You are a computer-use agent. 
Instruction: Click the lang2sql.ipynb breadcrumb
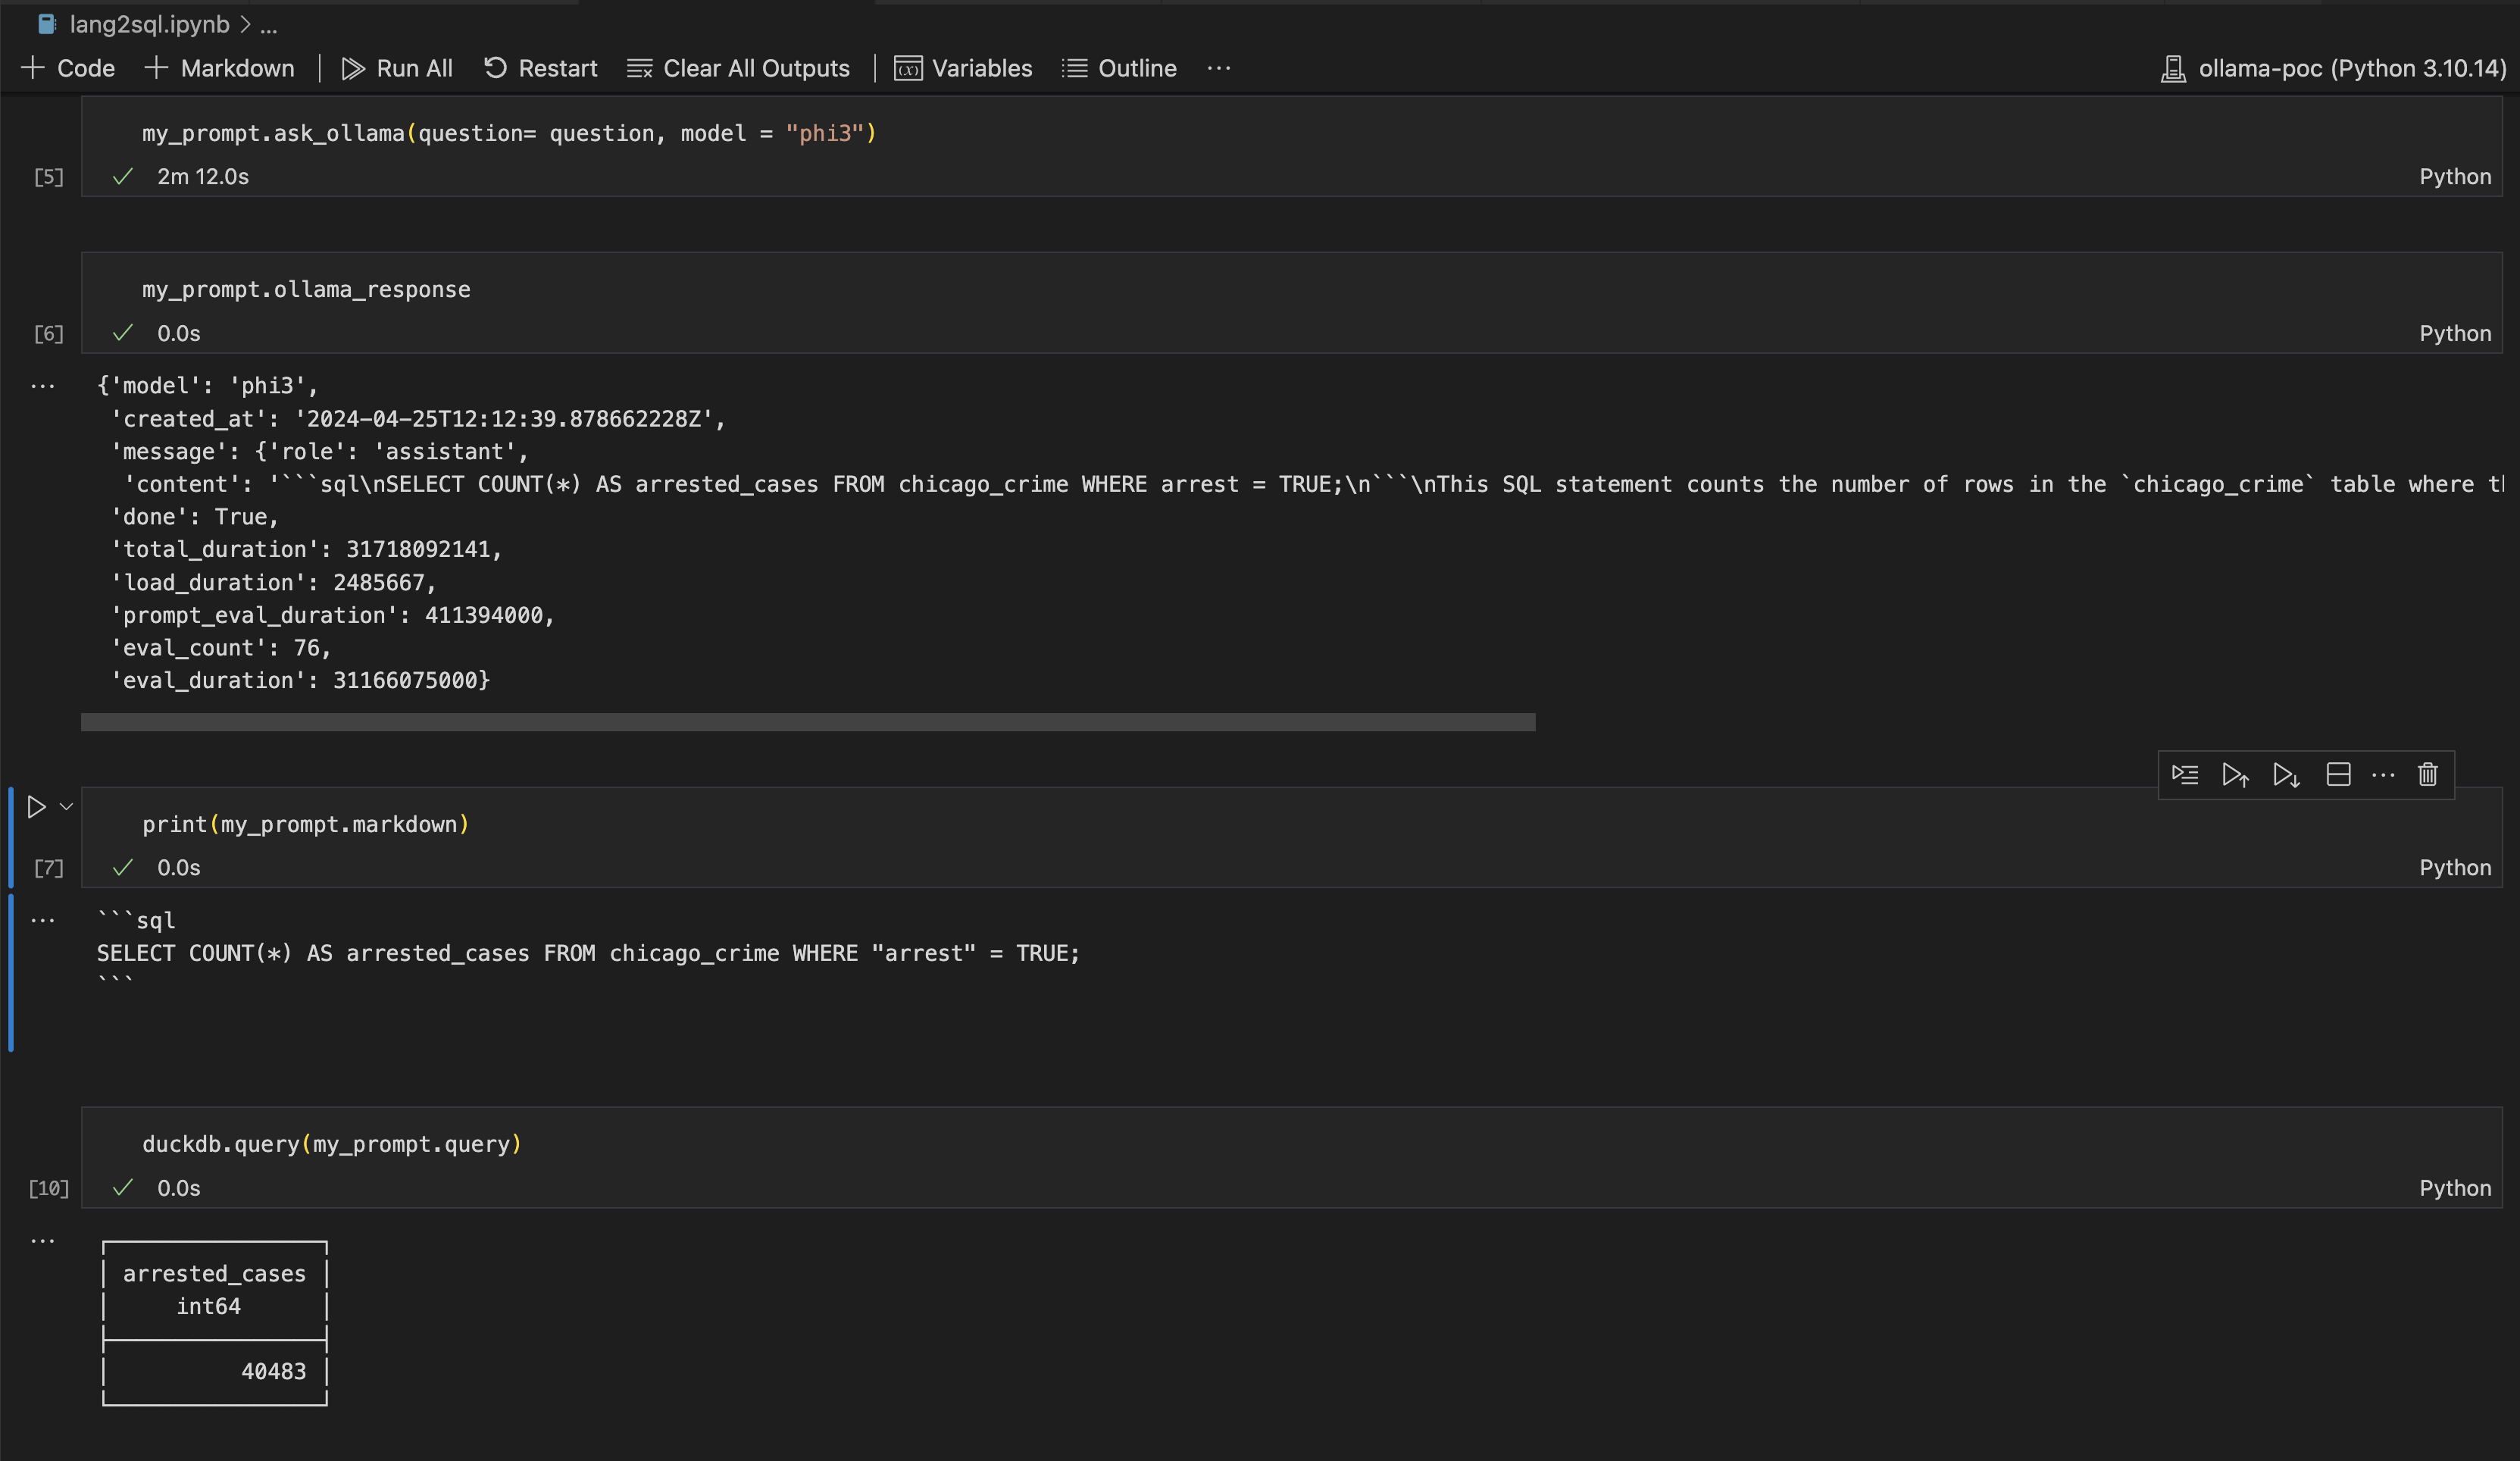click(x=148, y=24)
